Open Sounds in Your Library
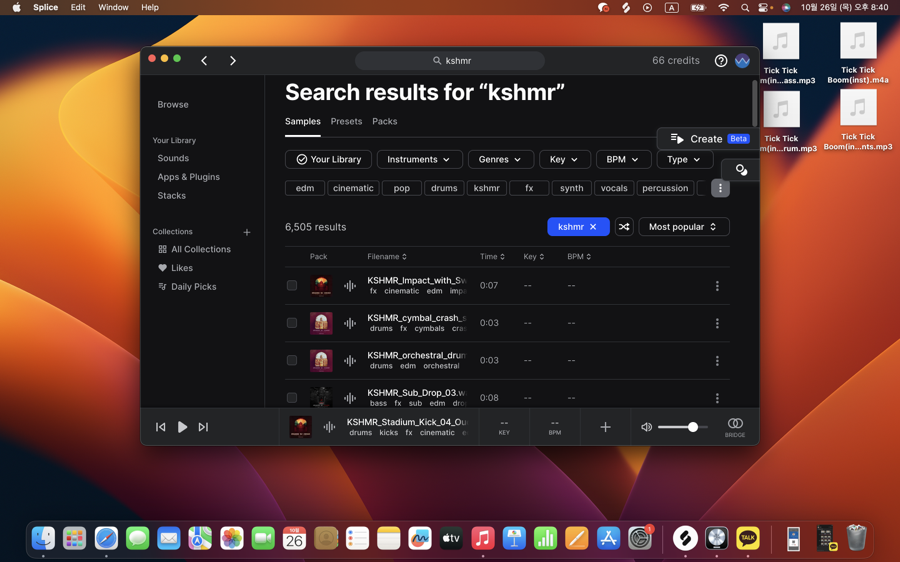This screenshot has width=900, height=562. point(173,158)
